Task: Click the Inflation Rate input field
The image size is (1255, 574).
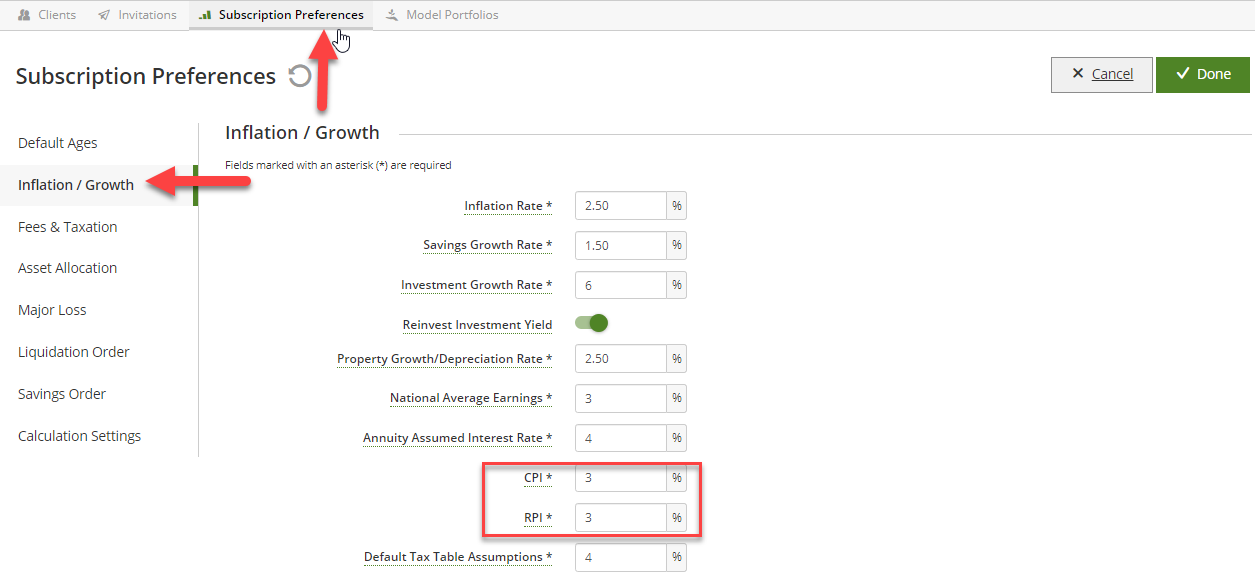Action: coord(621,205)
